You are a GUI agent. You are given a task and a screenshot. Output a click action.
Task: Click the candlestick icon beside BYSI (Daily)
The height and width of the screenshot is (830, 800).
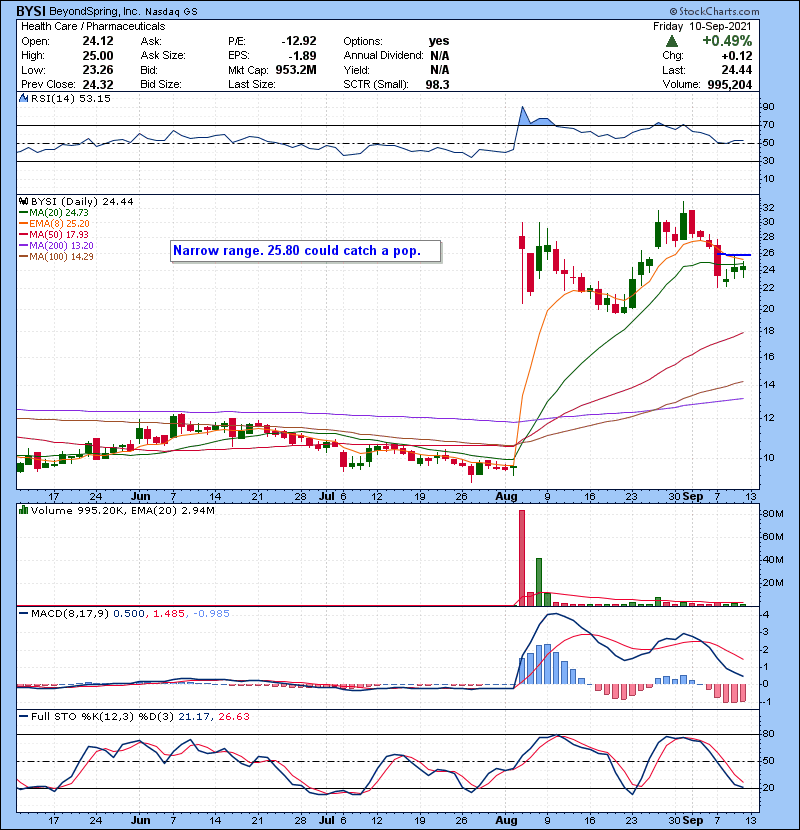click(23, 201)
